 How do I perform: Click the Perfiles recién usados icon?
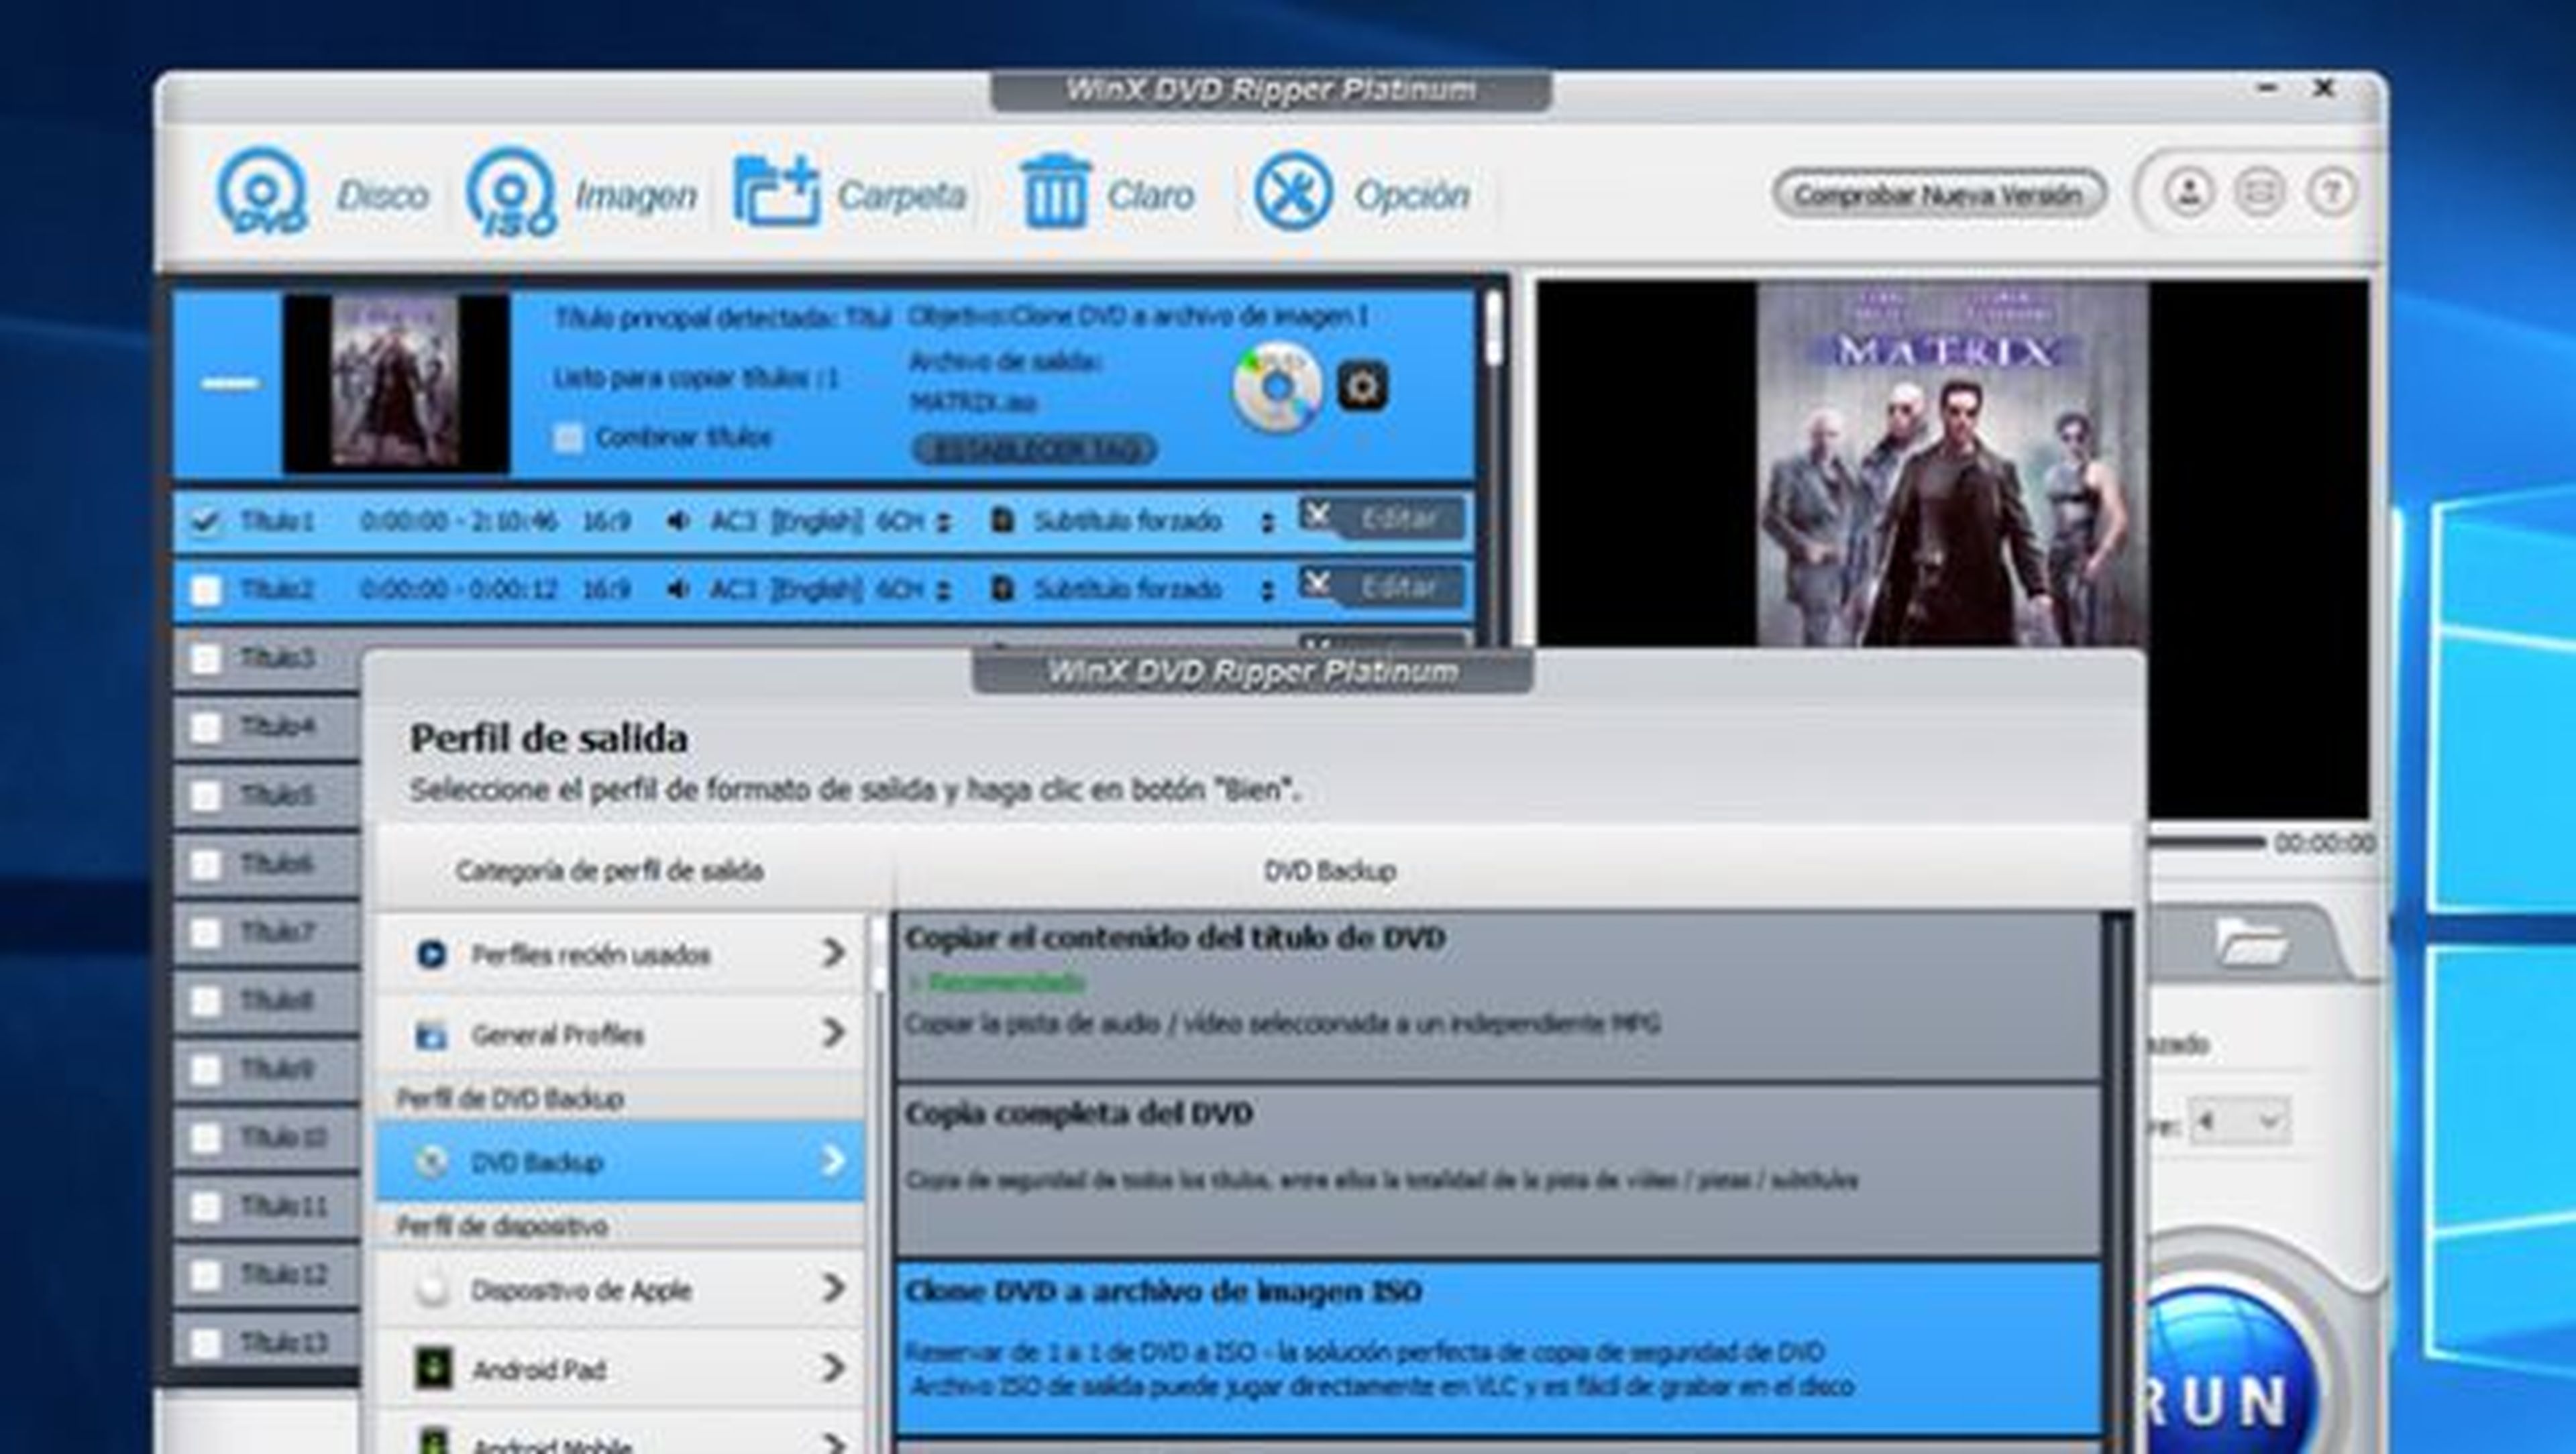[431, 954]
